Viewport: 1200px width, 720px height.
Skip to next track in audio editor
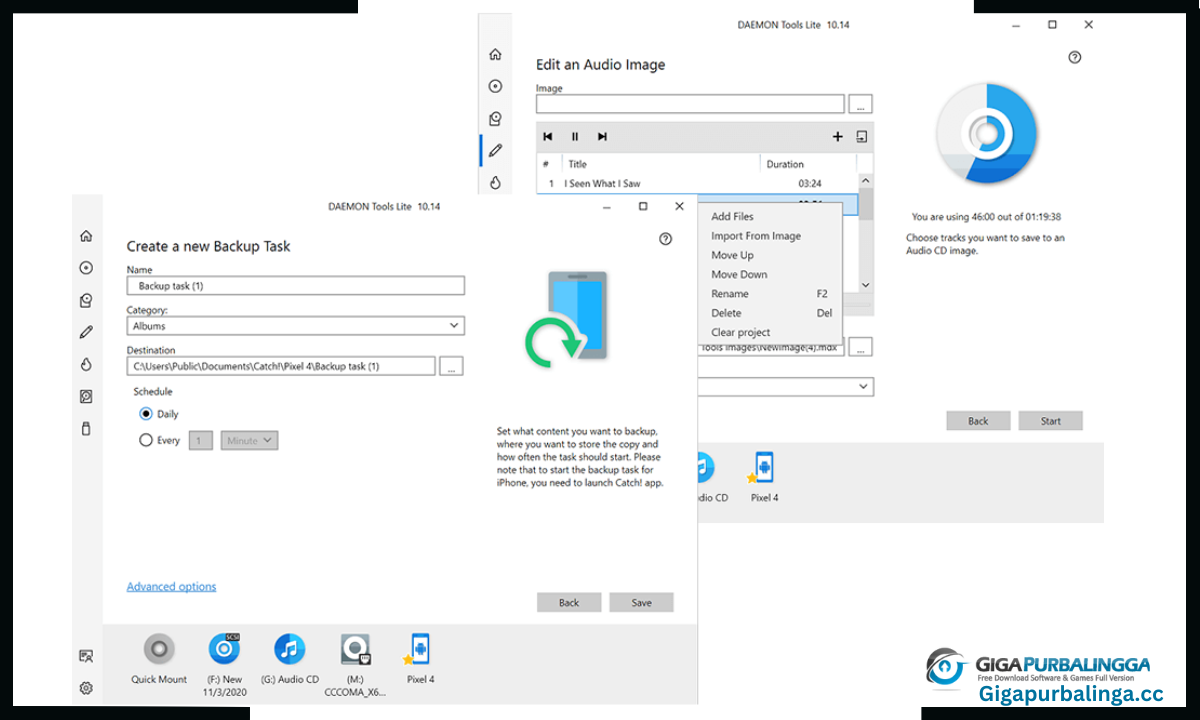coord(602,136)
